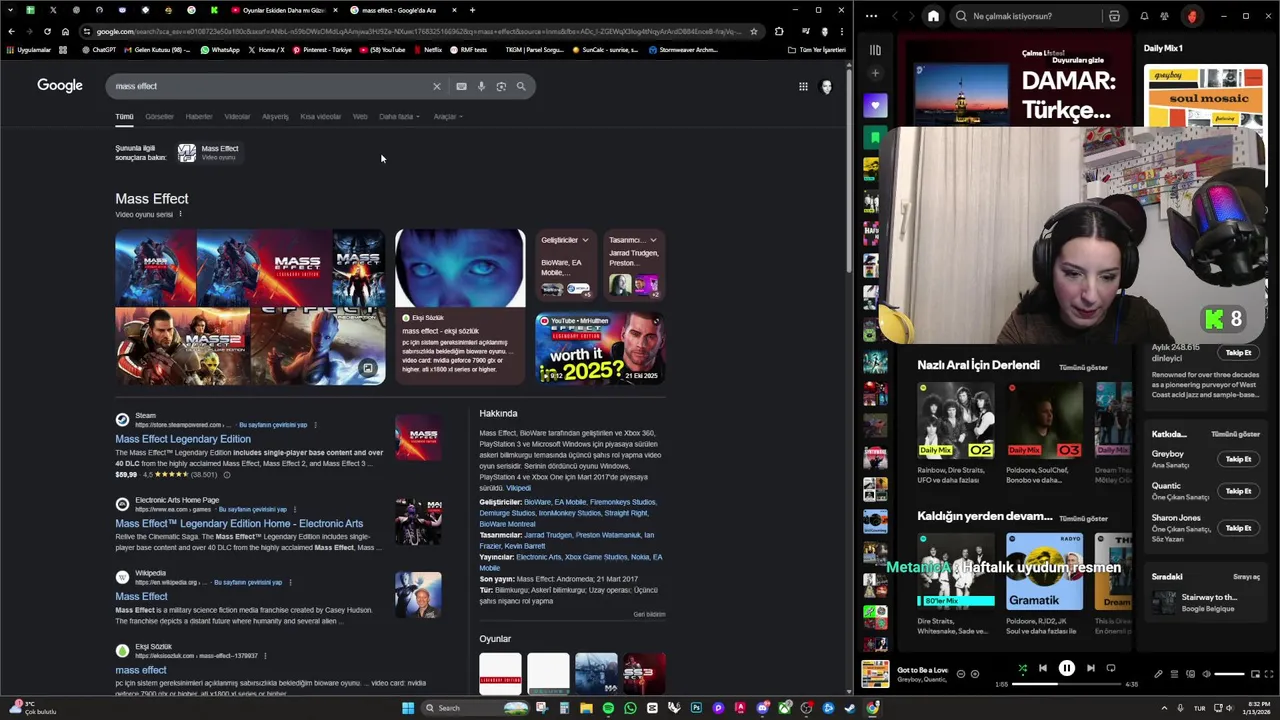Open the Ekşi Sözlük mass effect result
Viewport: 1280px width, 720px height.
pyautogui.click(x=141, y=670)
